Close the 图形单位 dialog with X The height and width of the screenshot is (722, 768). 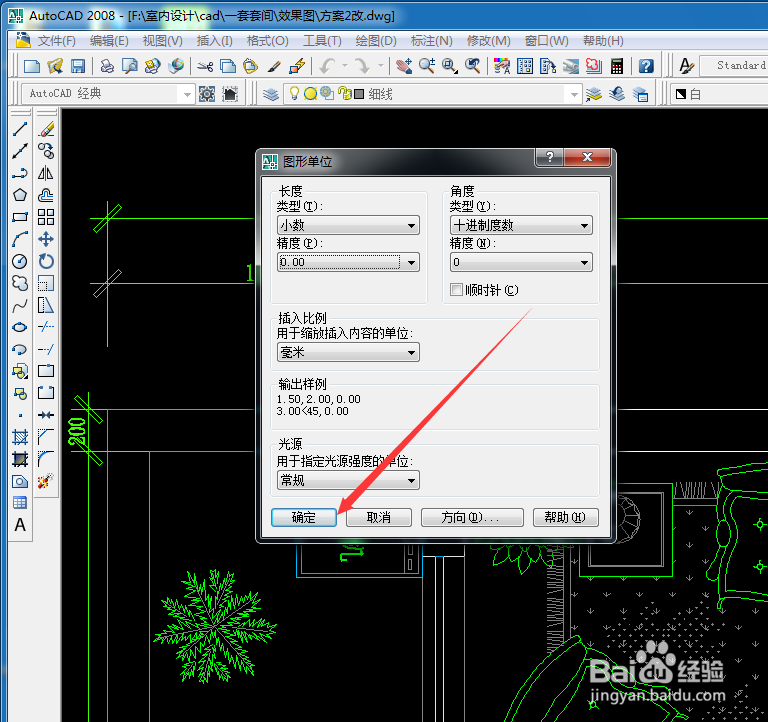click(x=587, y=157)
